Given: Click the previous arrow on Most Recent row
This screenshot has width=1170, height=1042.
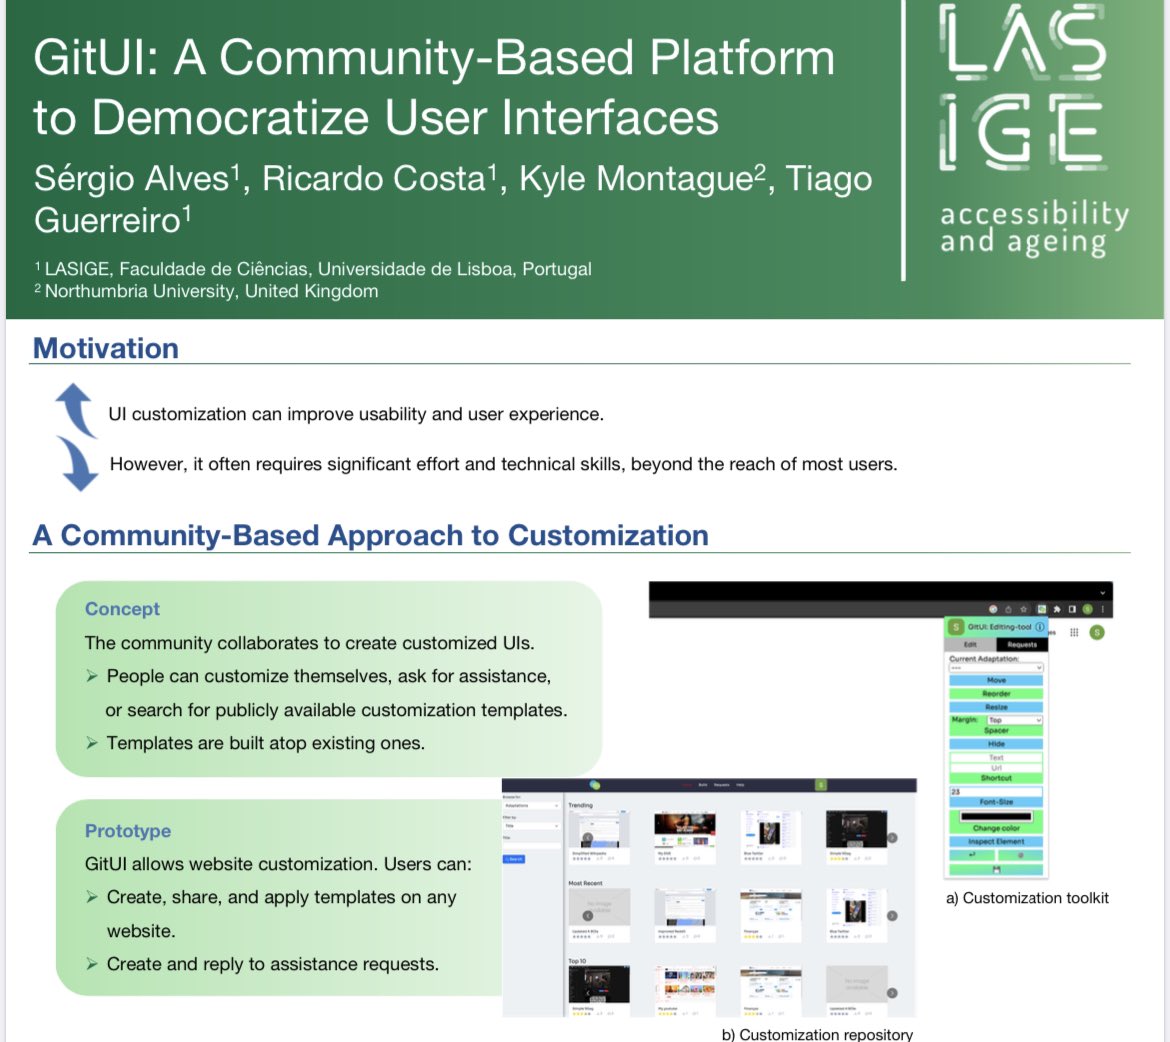Looking at the screenshot, I should pos(588,916).
